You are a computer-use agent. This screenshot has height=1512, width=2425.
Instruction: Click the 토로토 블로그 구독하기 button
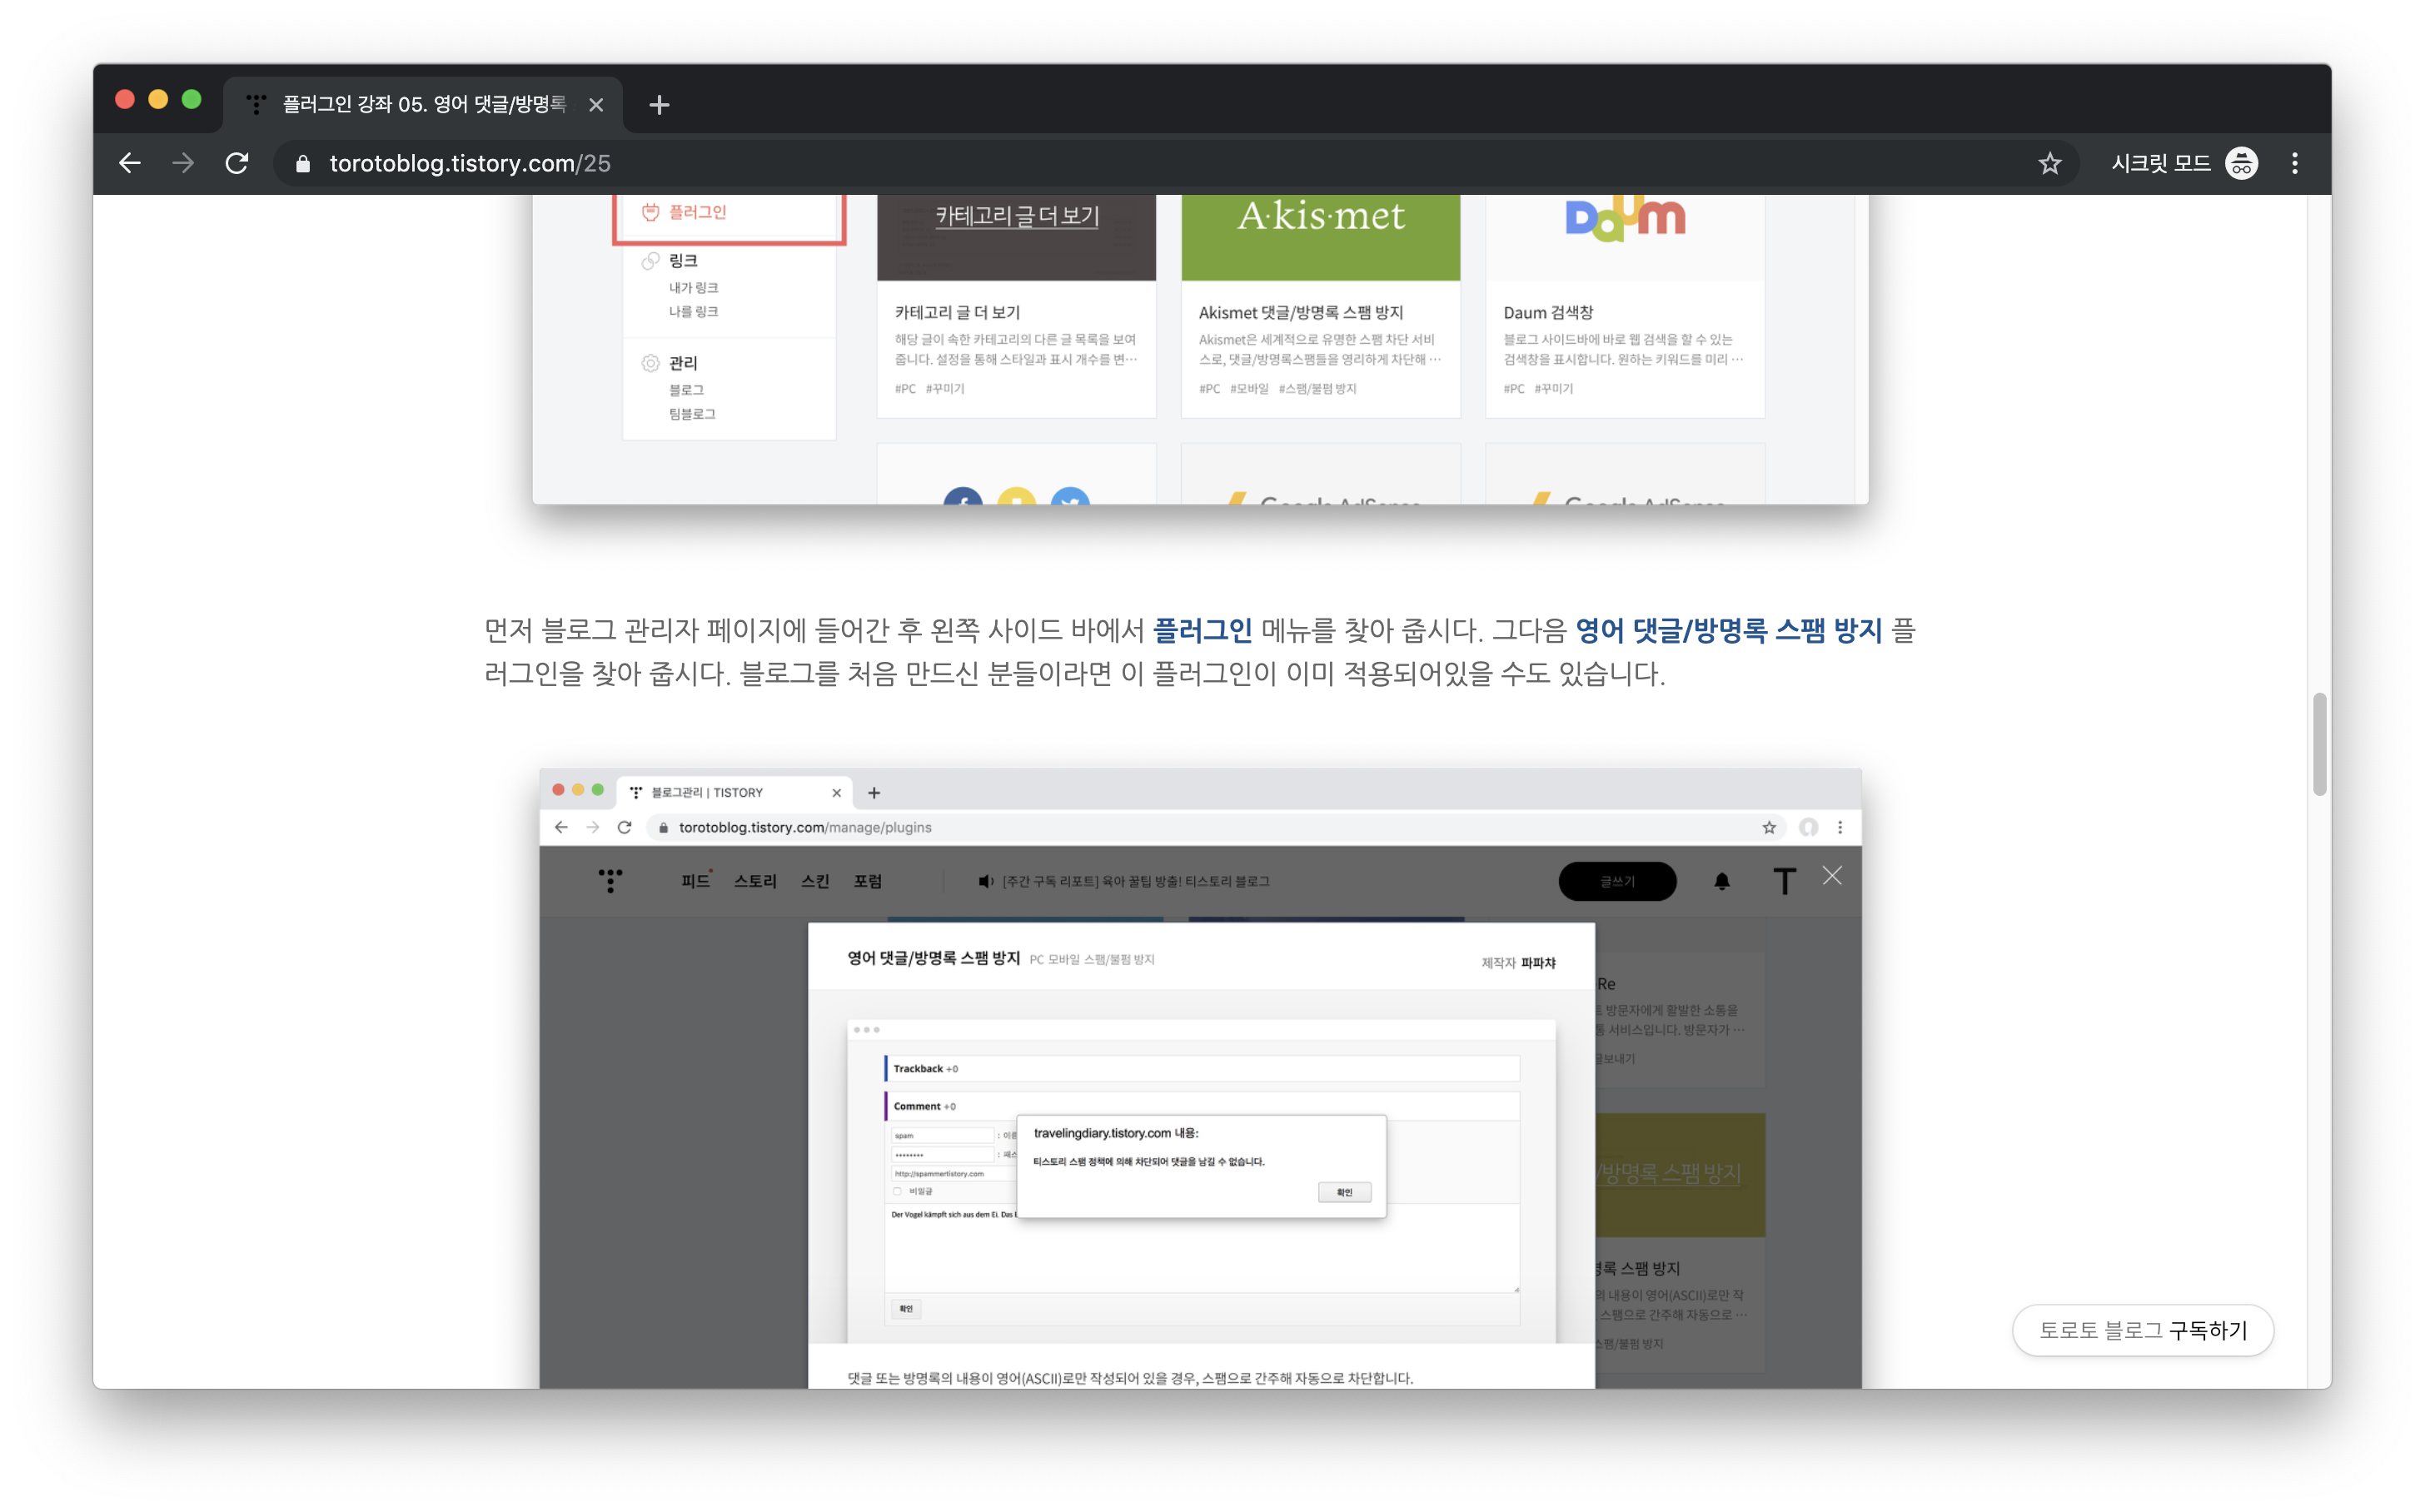[2143, 1330]
